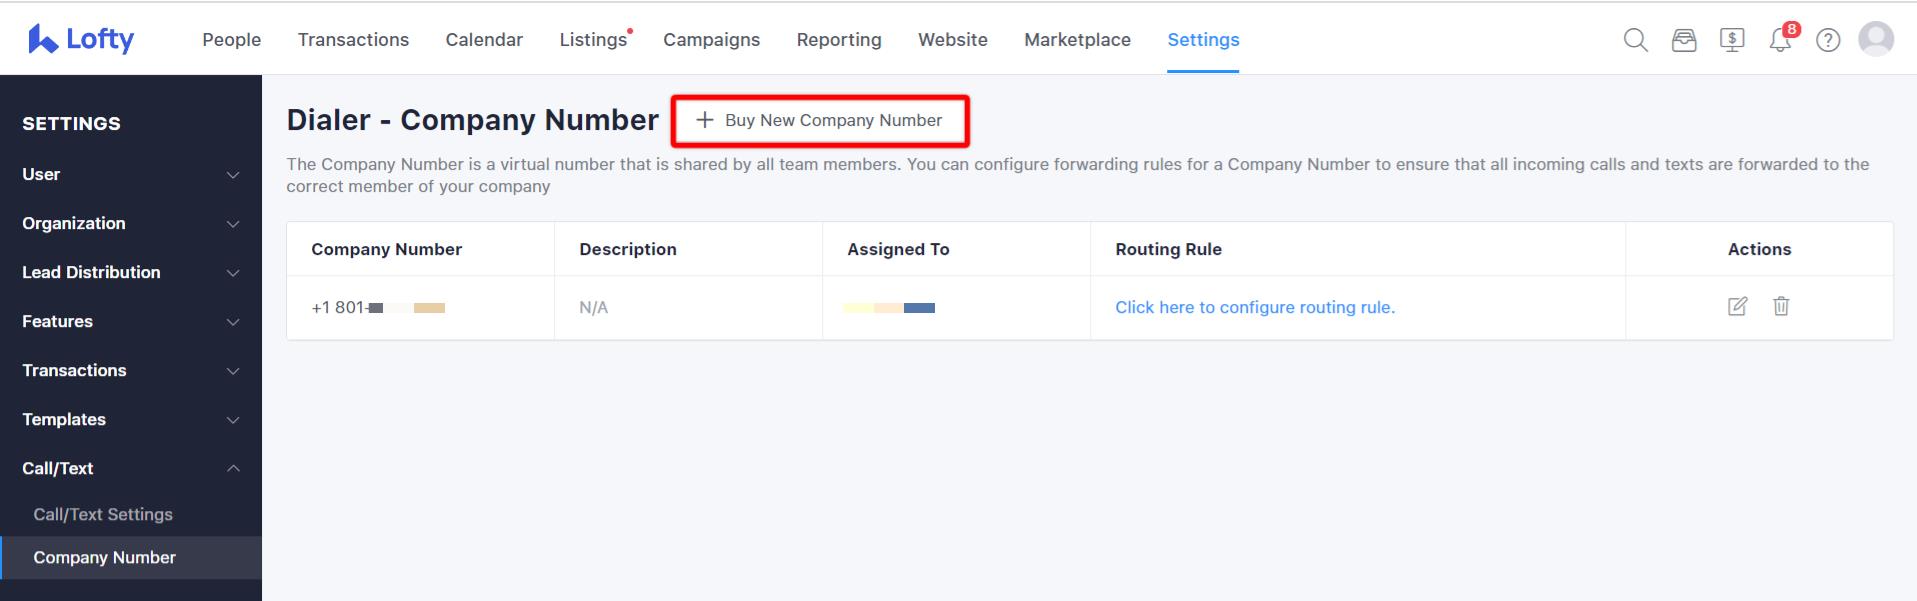Edit the company number using the pencil icon

tap(1737, 307)
